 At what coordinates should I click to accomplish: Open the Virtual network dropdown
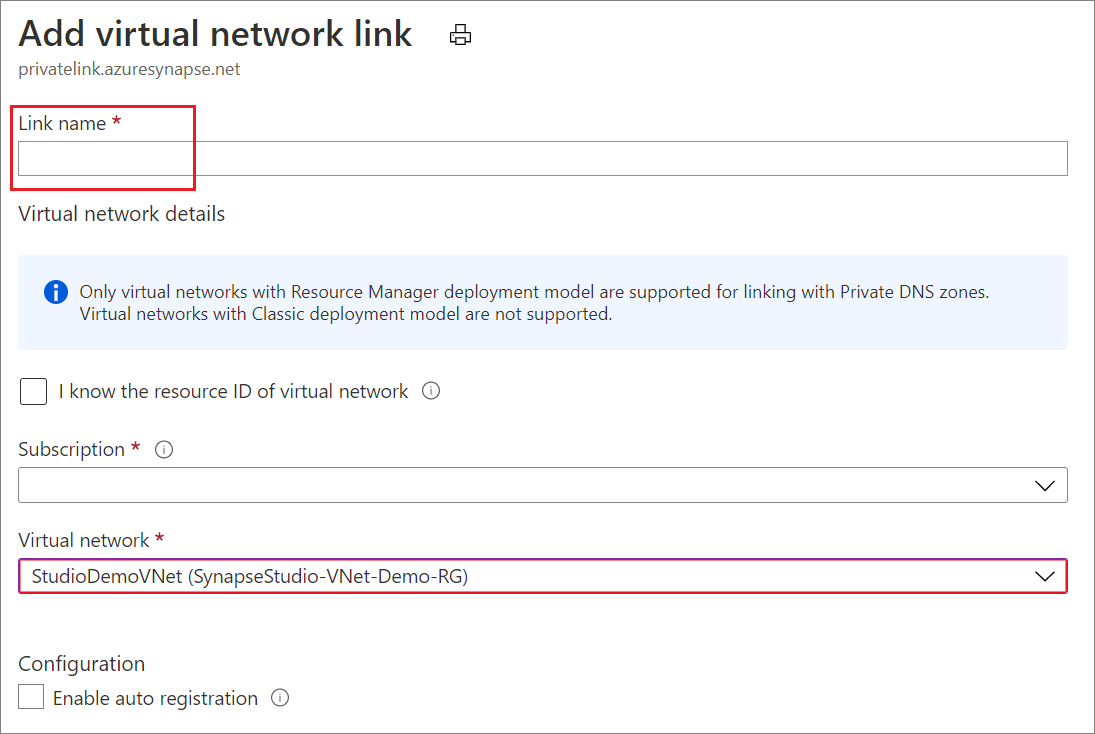pos(542,576)
